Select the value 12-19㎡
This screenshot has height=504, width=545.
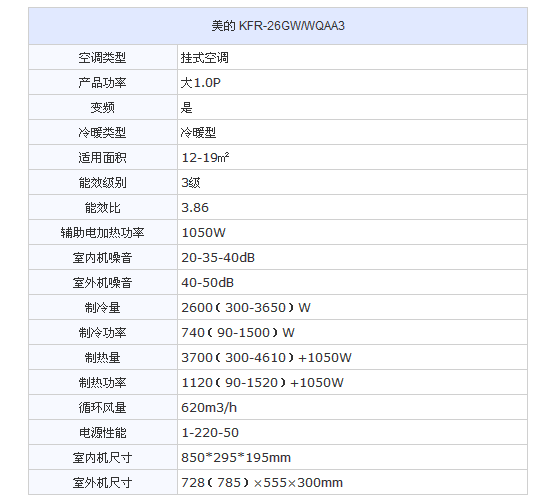pyautogui.click(x=205, y=158)
